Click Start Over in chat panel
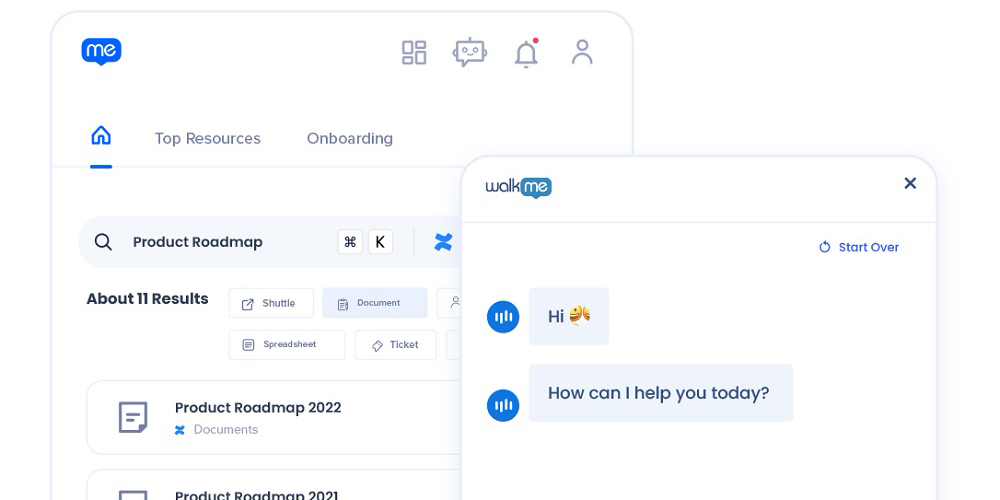 (859, 247)
